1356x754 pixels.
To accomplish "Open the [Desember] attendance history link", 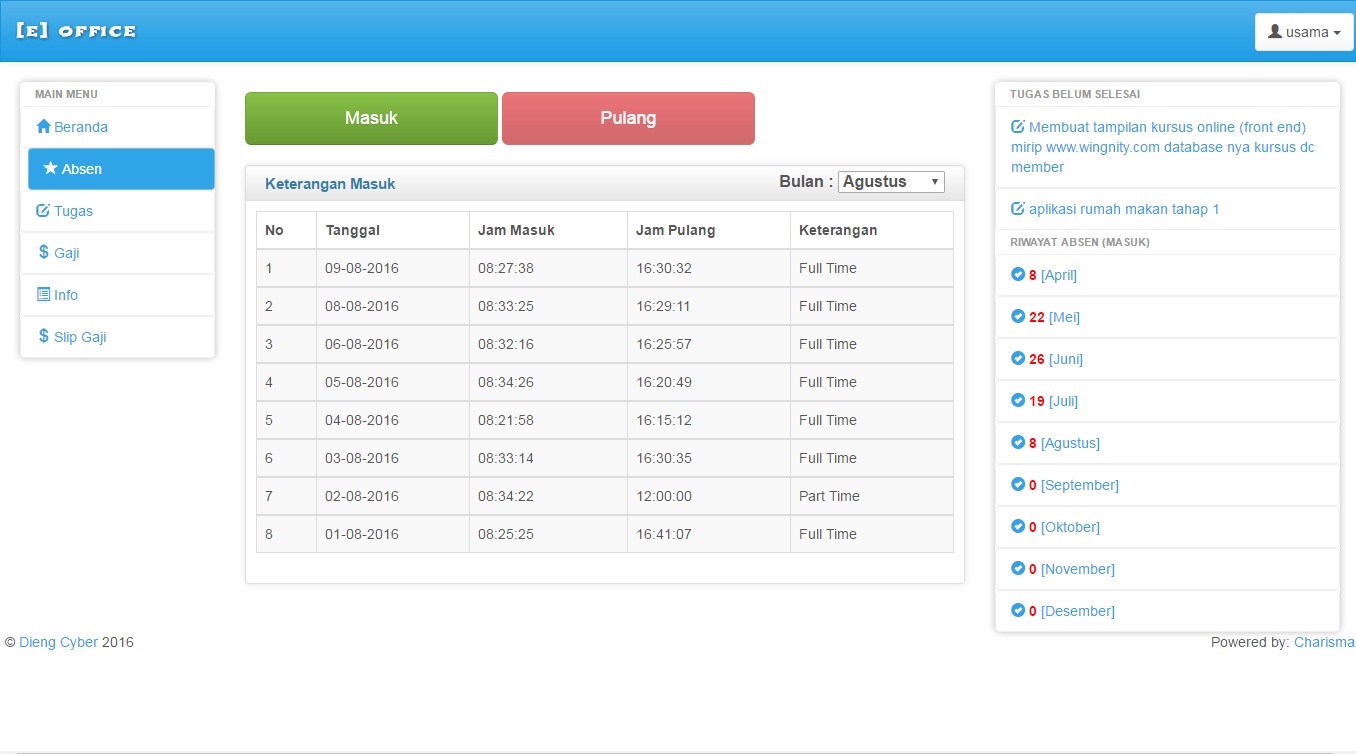I will [1078, 611].
